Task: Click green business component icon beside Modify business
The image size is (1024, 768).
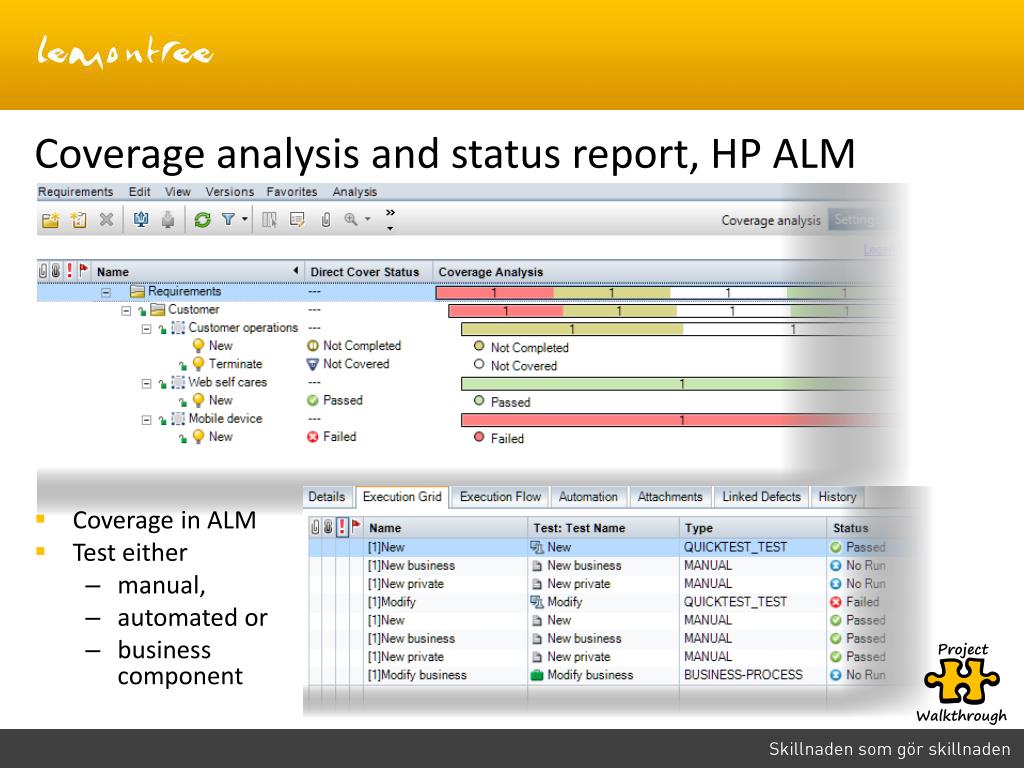Action: (537, 675)
